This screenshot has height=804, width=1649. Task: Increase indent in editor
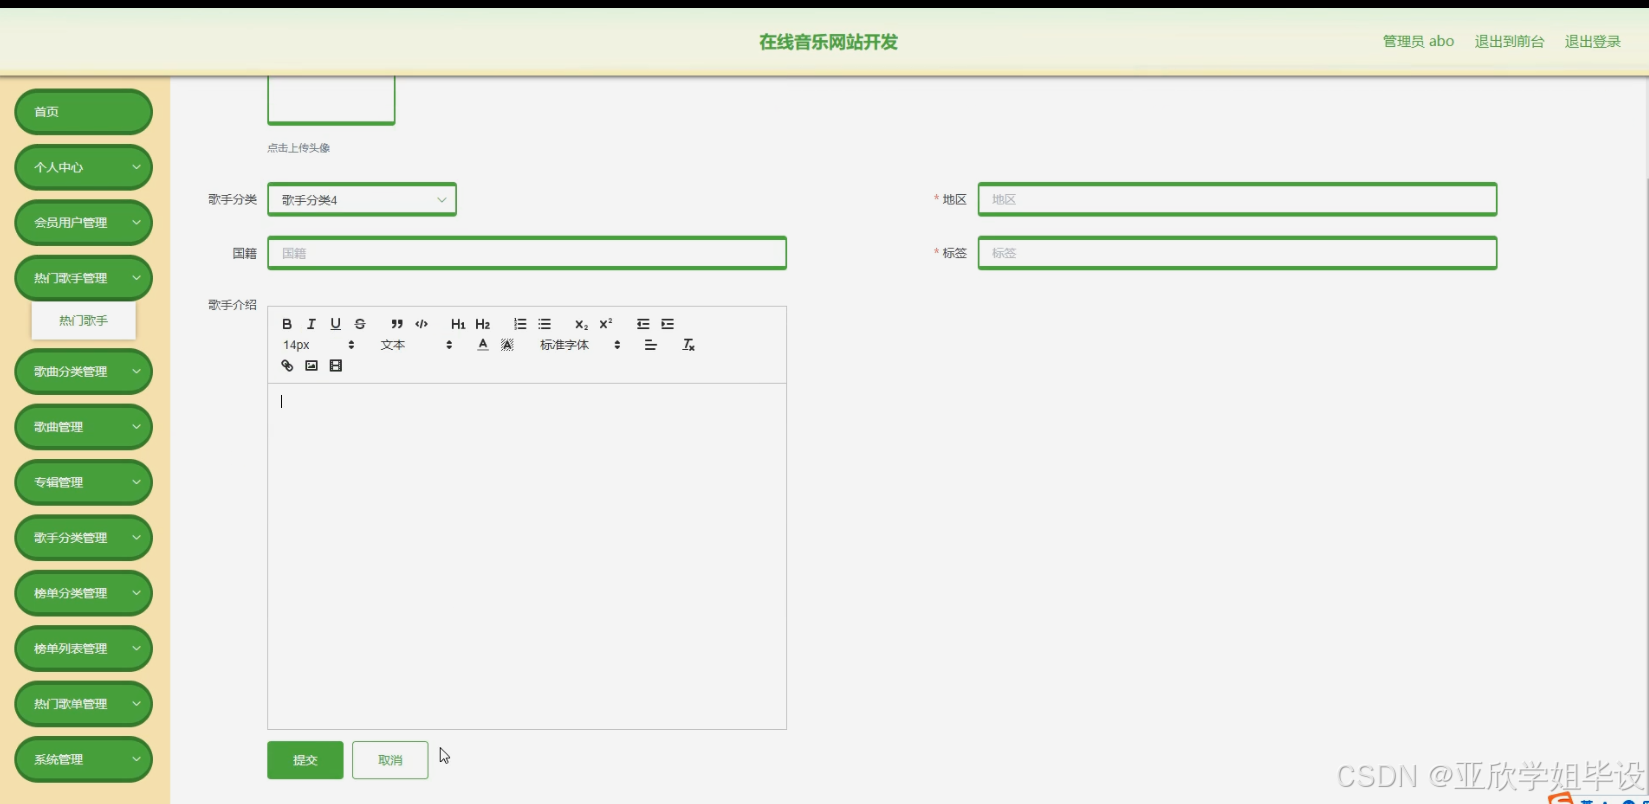667,324
